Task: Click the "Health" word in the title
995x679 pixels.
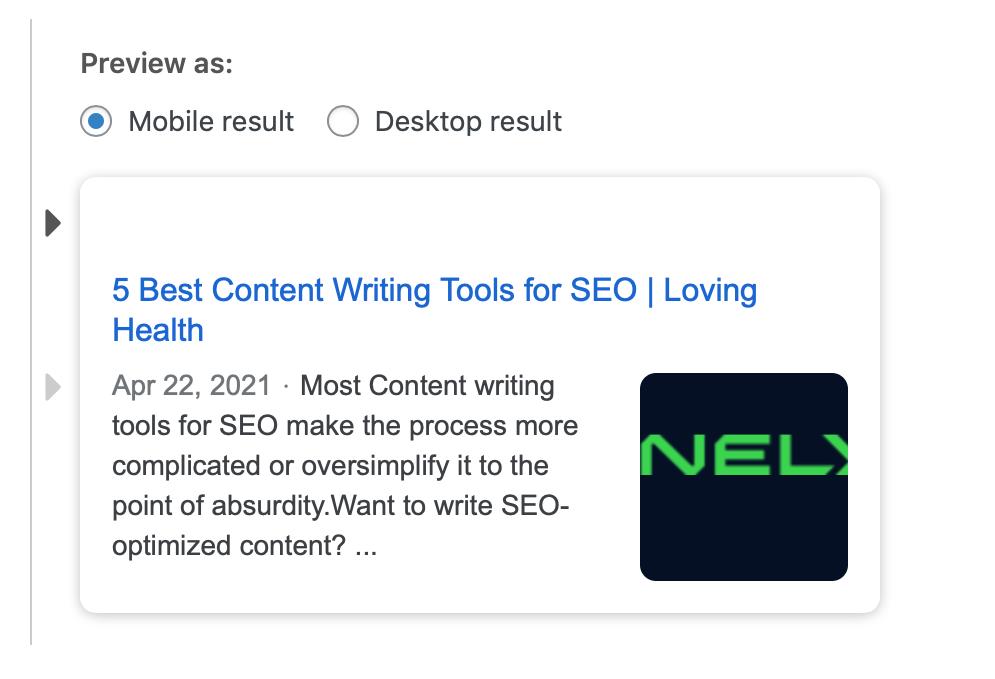Action: 158,331
